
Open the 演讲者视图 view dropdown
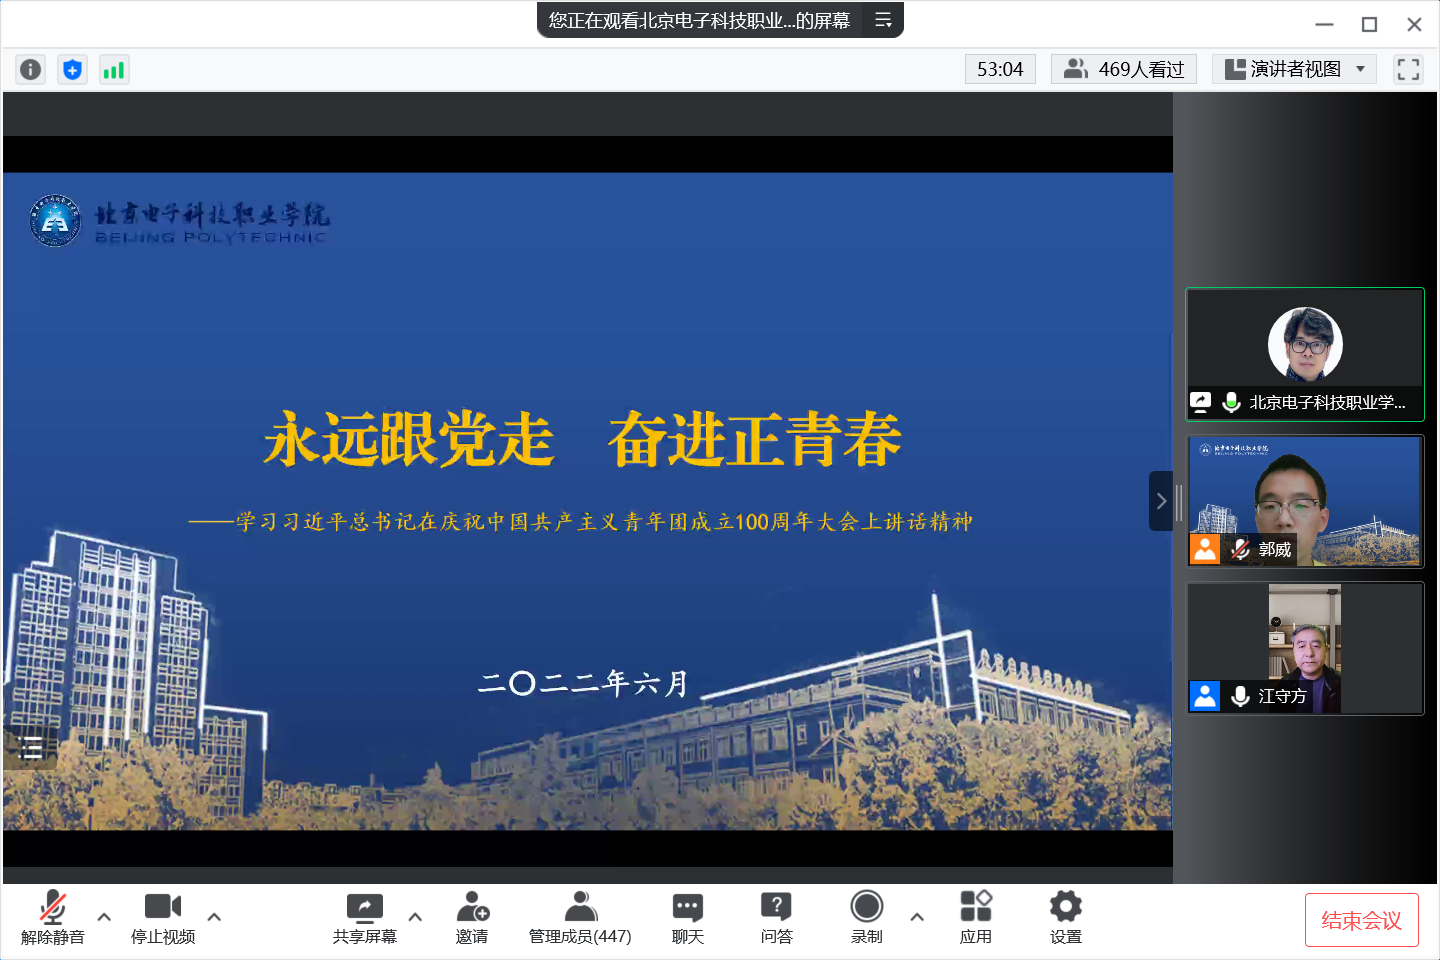click(x=1294, y=69)
